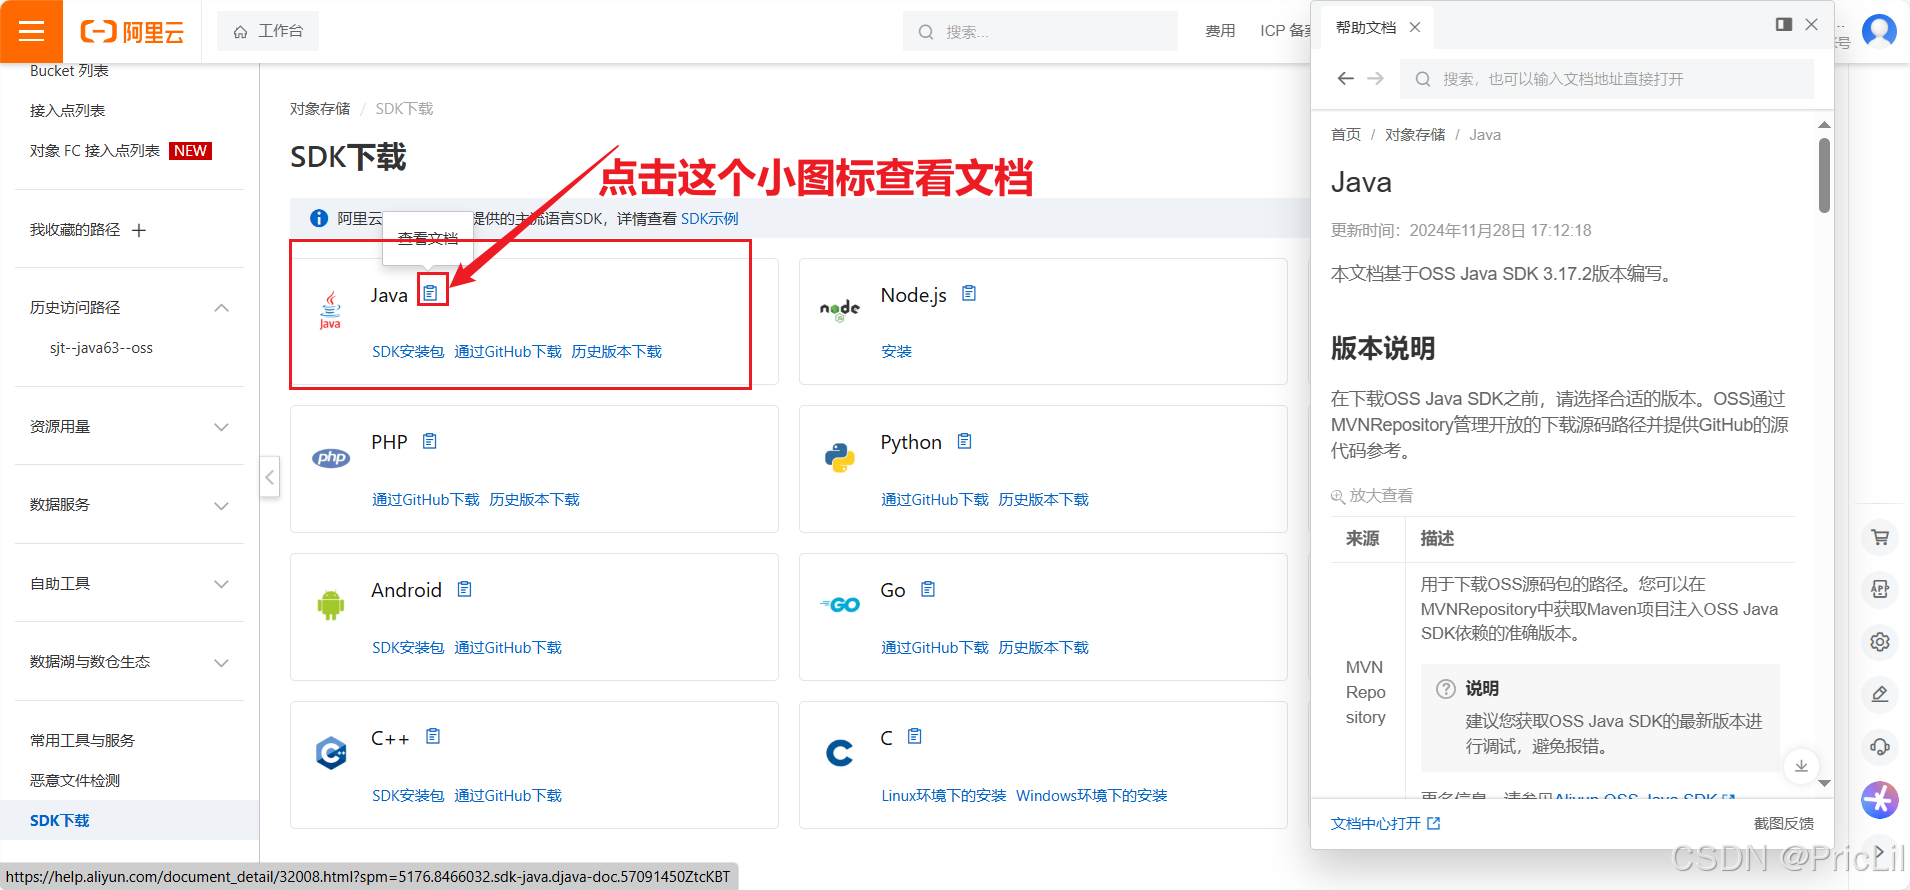
Task: Open PHP 通过GitHub下载 link
Action: pos(426,500)
